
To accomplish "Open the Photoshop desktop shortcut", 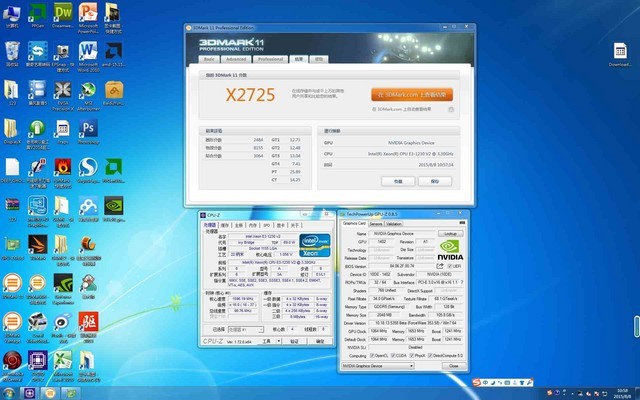I will pyautogui.click(x=88, y=131).
